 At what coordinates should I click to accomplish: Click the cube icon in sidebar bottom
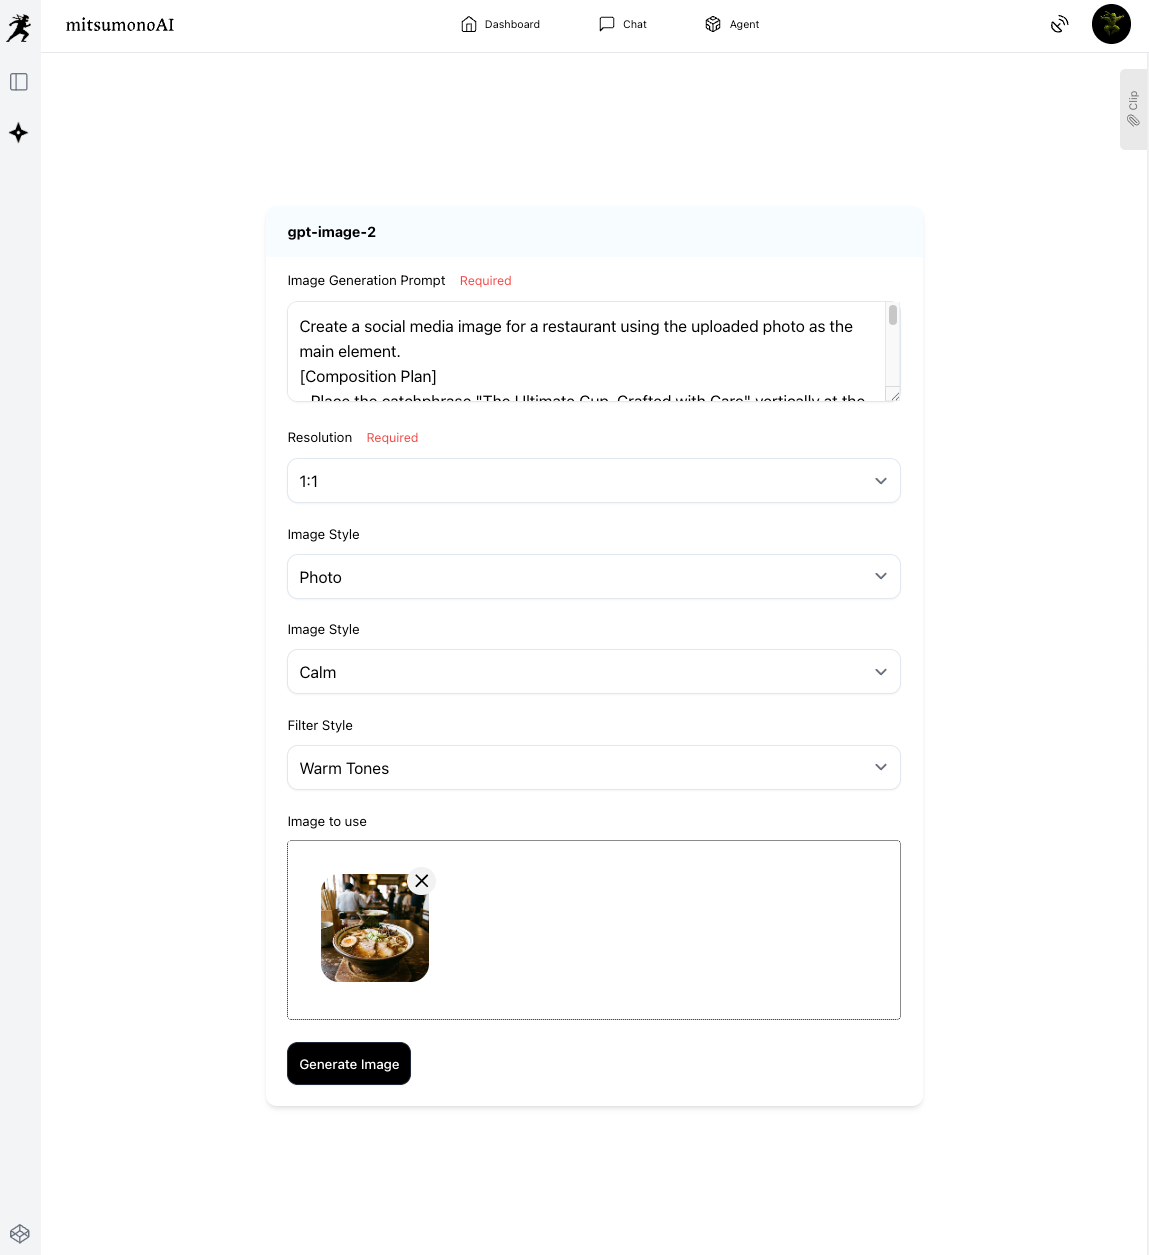pyautogui.click(x=20, y=1234)
